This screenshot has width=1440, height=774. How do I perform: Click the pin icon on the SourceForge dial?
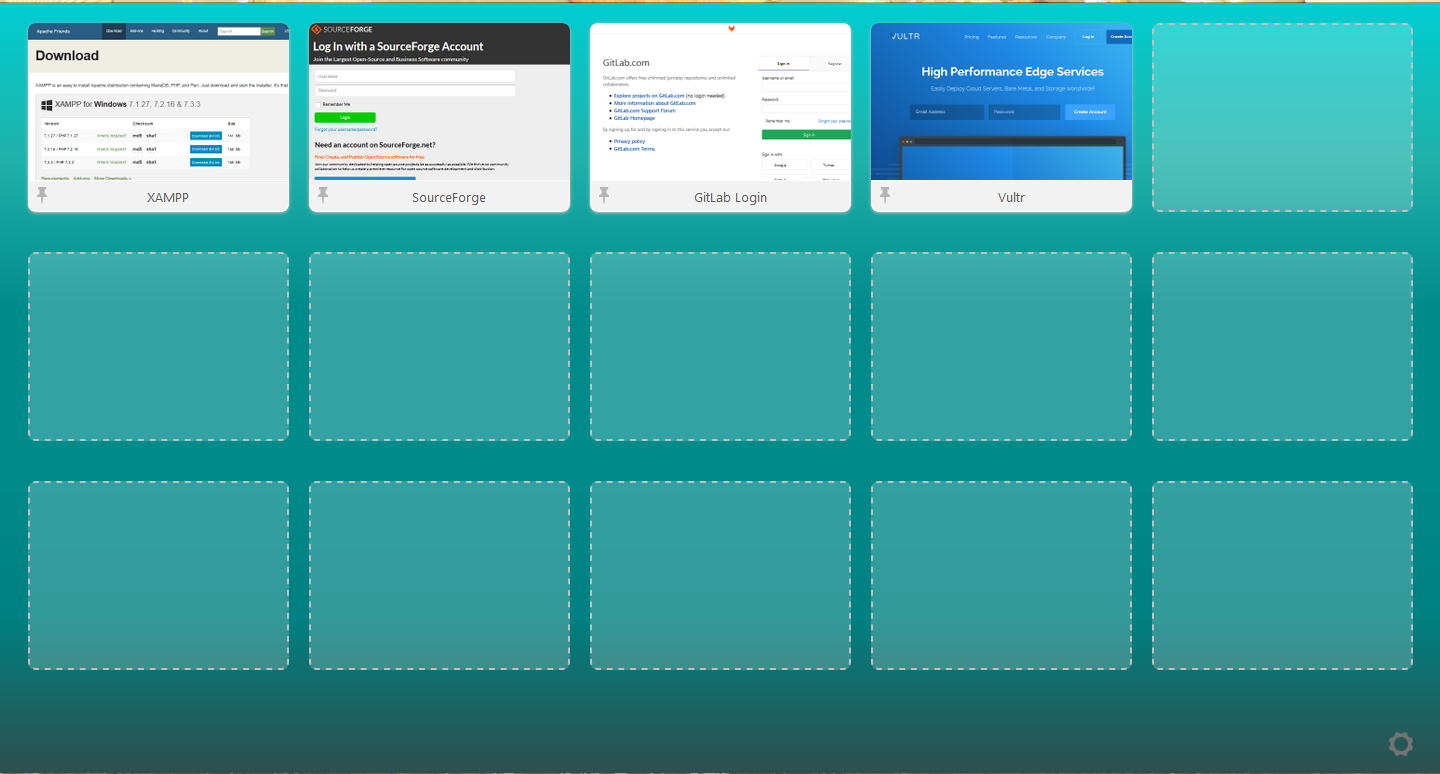(x=323, y=195)
